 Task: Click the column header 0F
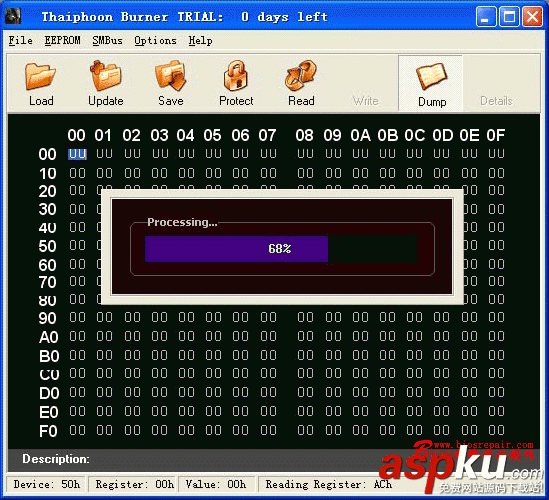coord(495,135)
